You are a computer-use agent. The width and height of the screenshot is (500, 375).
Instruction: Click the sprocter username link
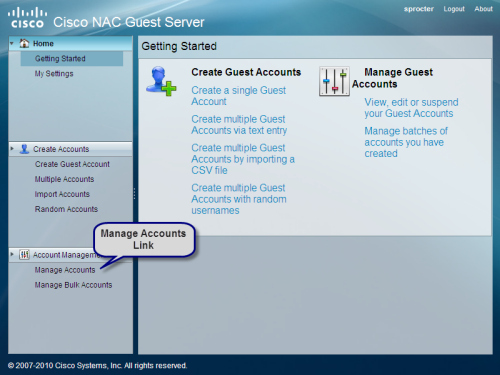click(x=419, y=9)
